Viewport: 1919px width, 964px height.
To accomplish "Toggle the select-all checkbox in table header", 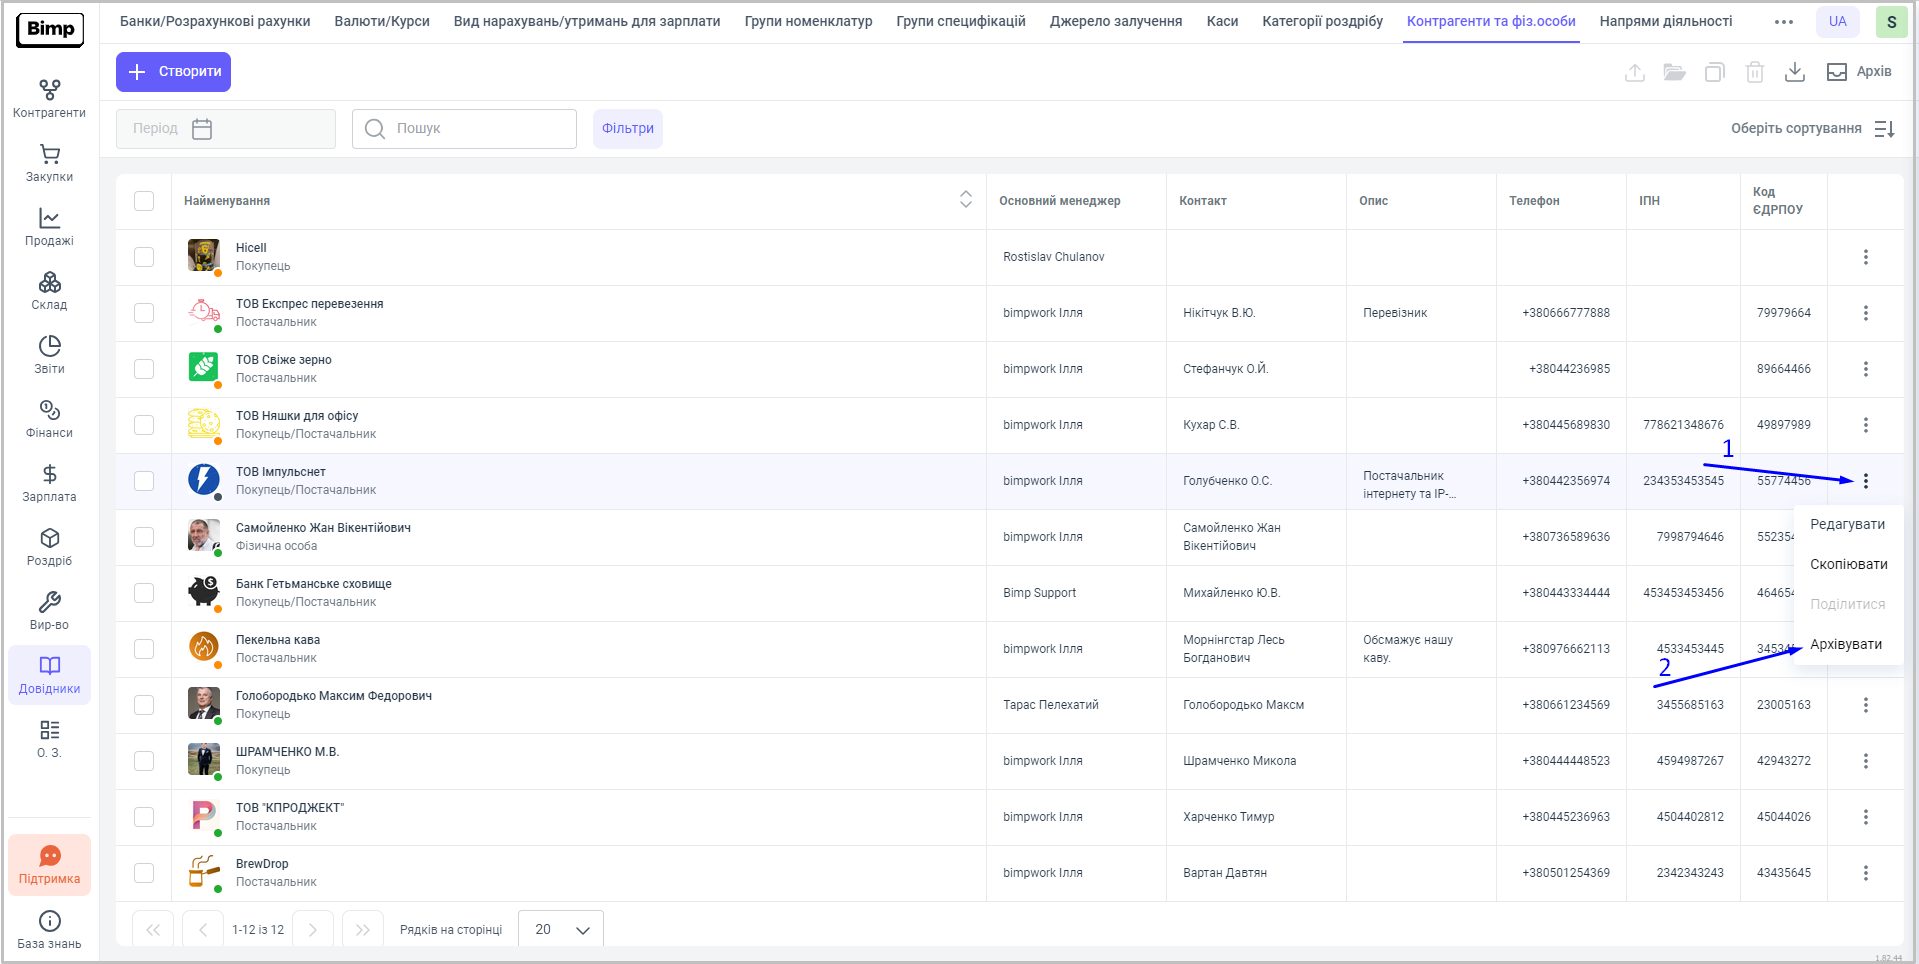I will click(x=144, y=201).
